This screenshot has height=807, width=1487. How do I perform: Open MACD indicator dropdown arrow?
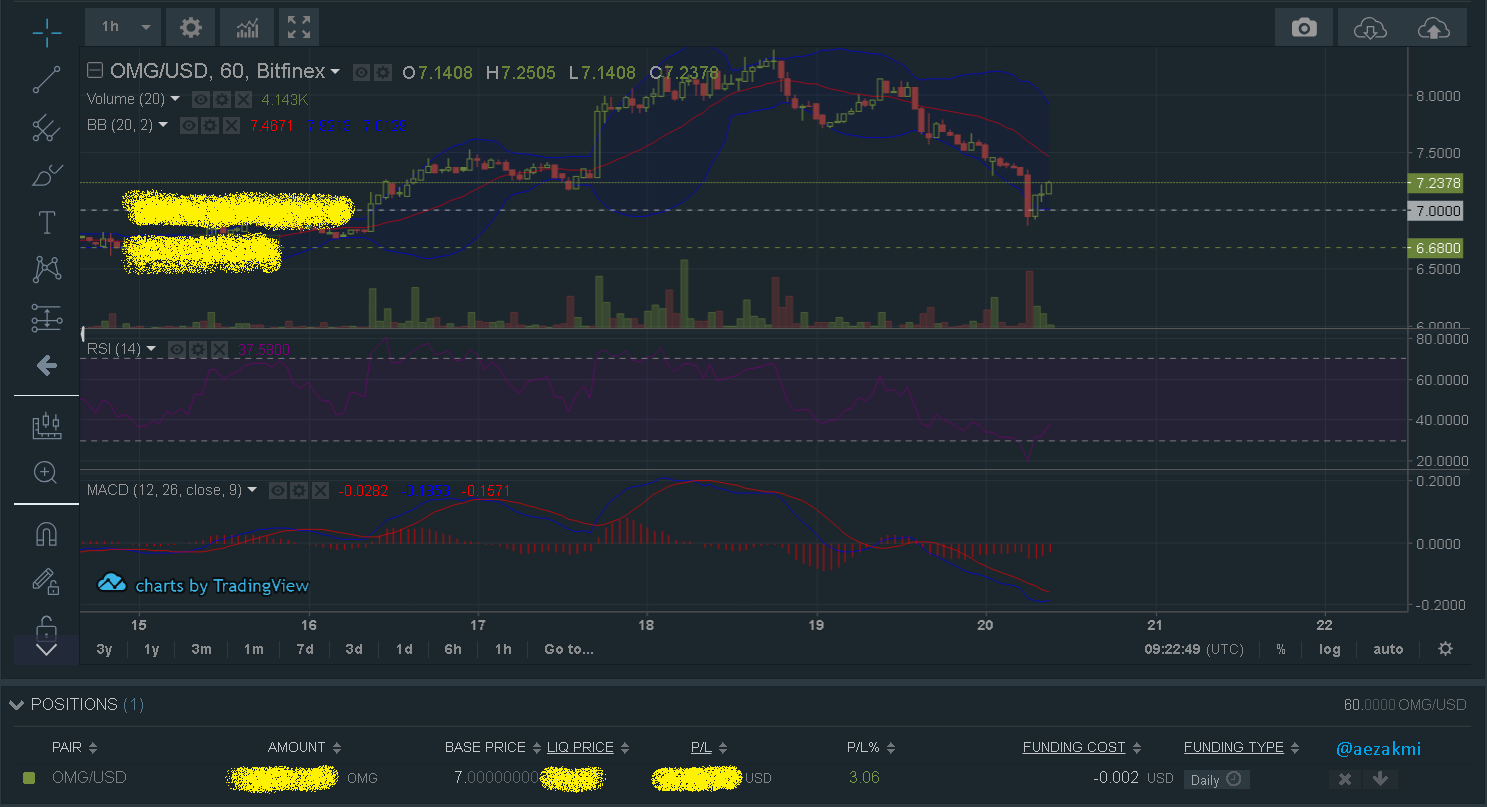point(252,490)
